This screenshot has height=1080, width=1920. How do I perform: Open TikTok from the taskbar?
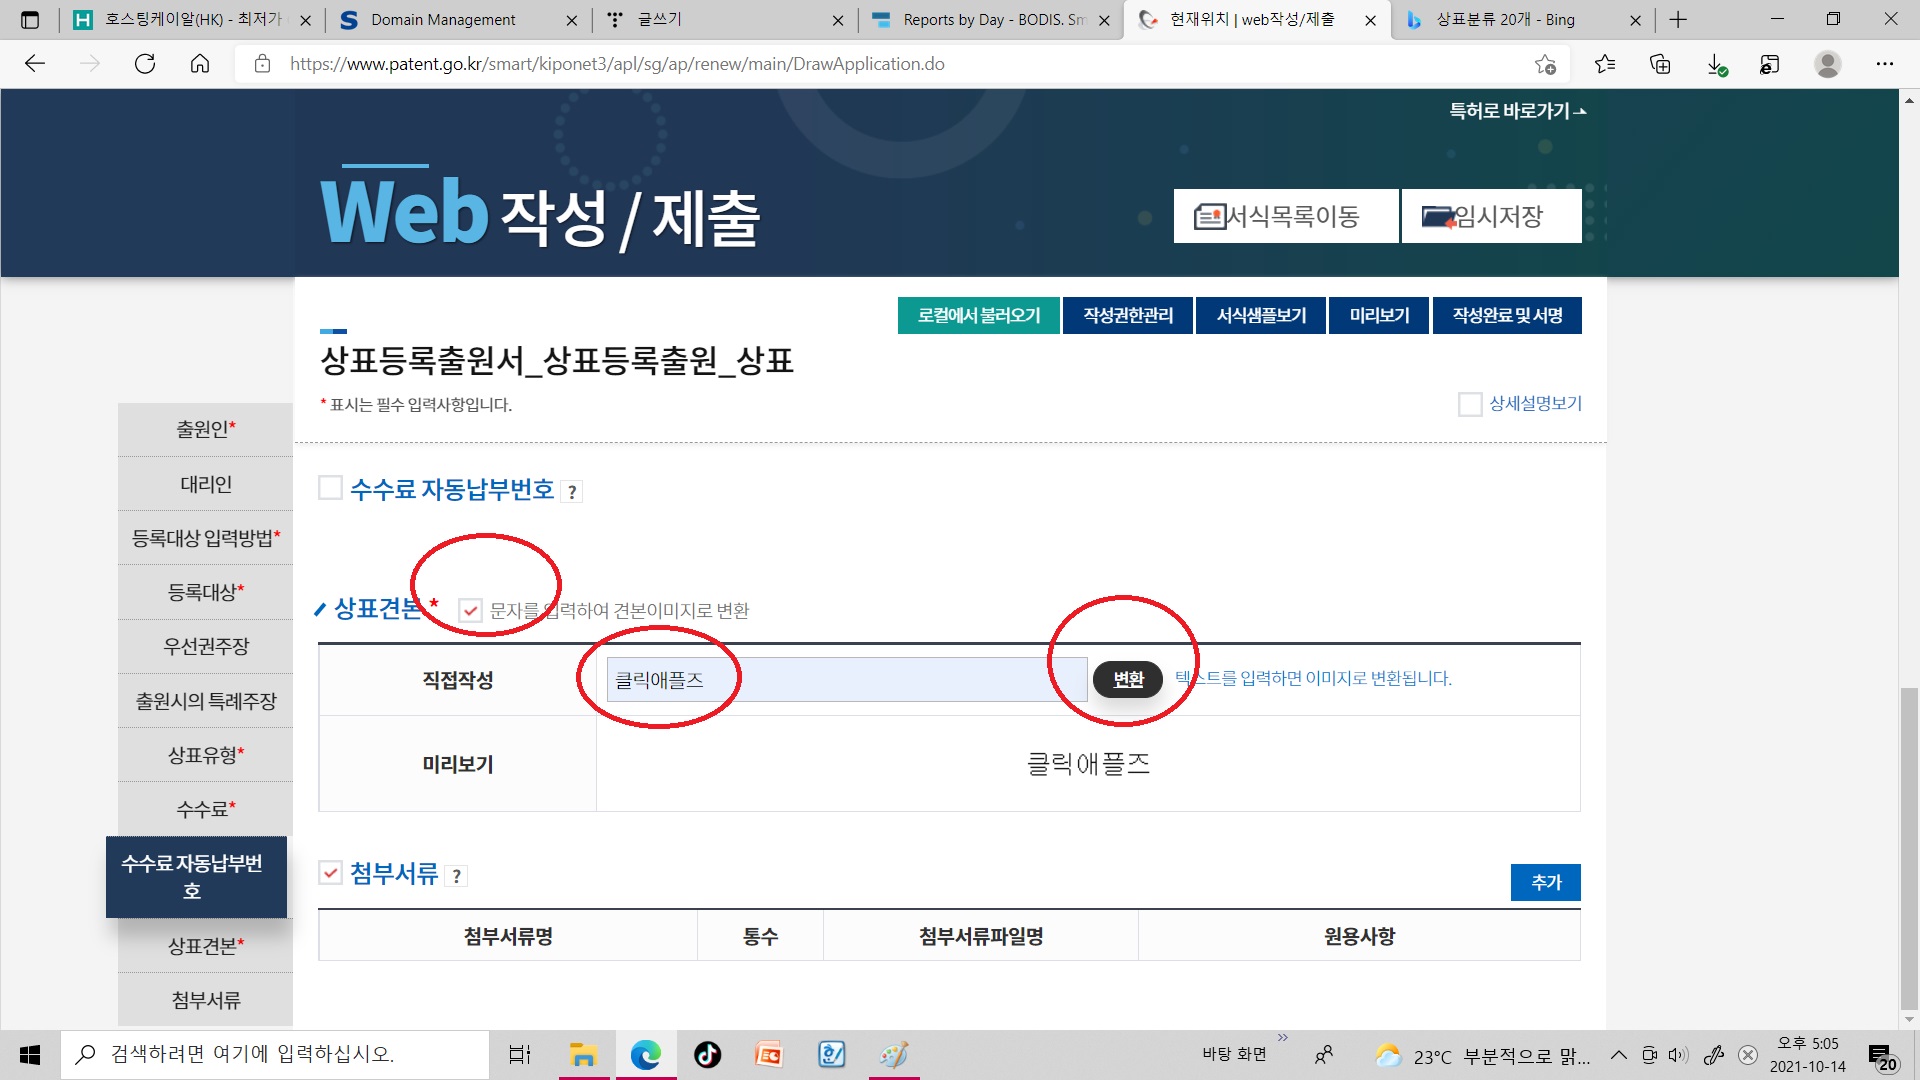707,1055
